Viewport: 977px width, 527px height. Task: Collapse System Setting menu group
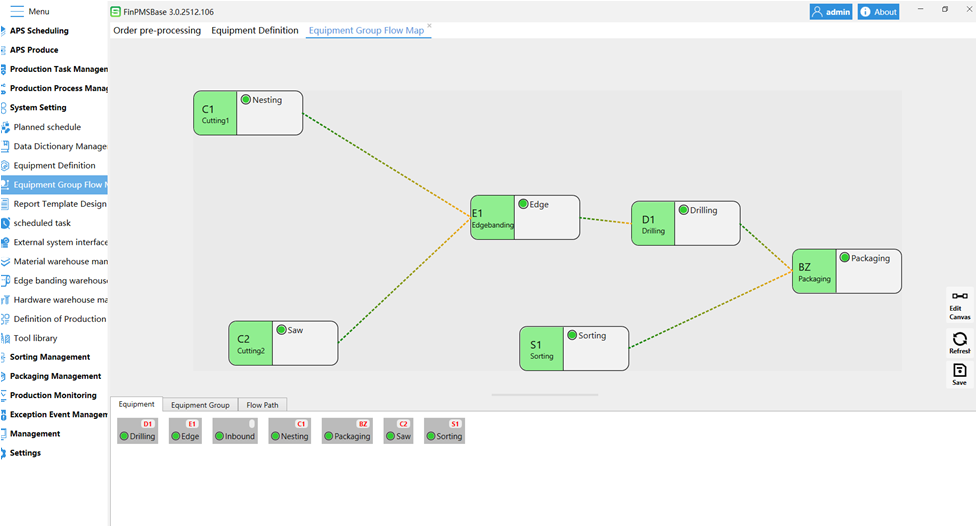37,108
